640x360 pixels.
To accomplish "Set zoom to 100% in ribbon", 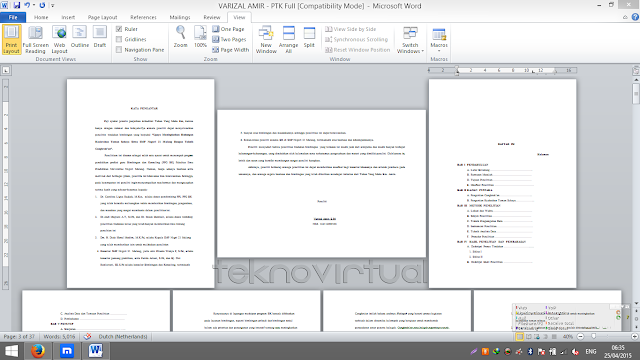I will click(x=200, y=37).
